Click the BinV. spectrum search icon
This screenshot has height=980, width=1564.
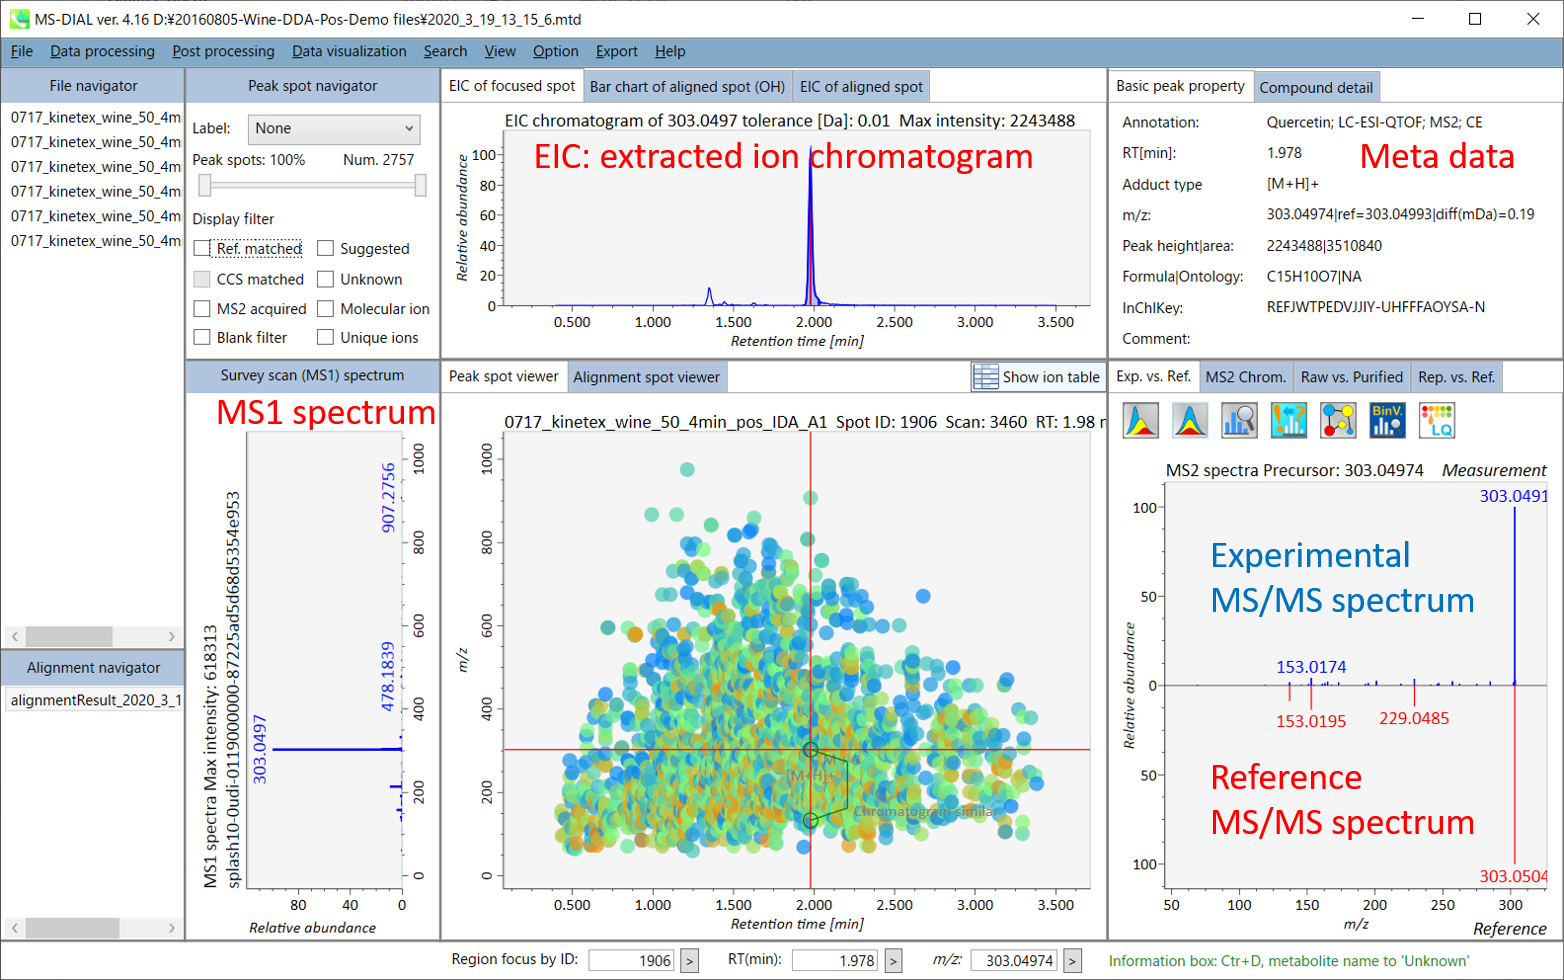(x=1388, y=420)
